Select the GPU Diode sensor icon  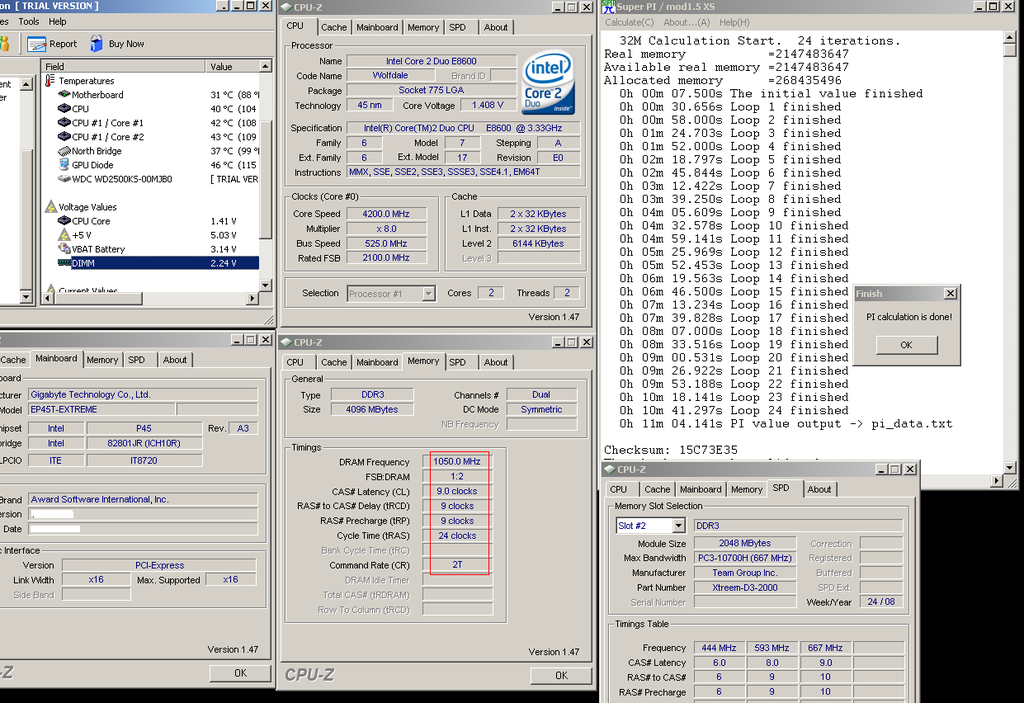click(x=64, y=165)
